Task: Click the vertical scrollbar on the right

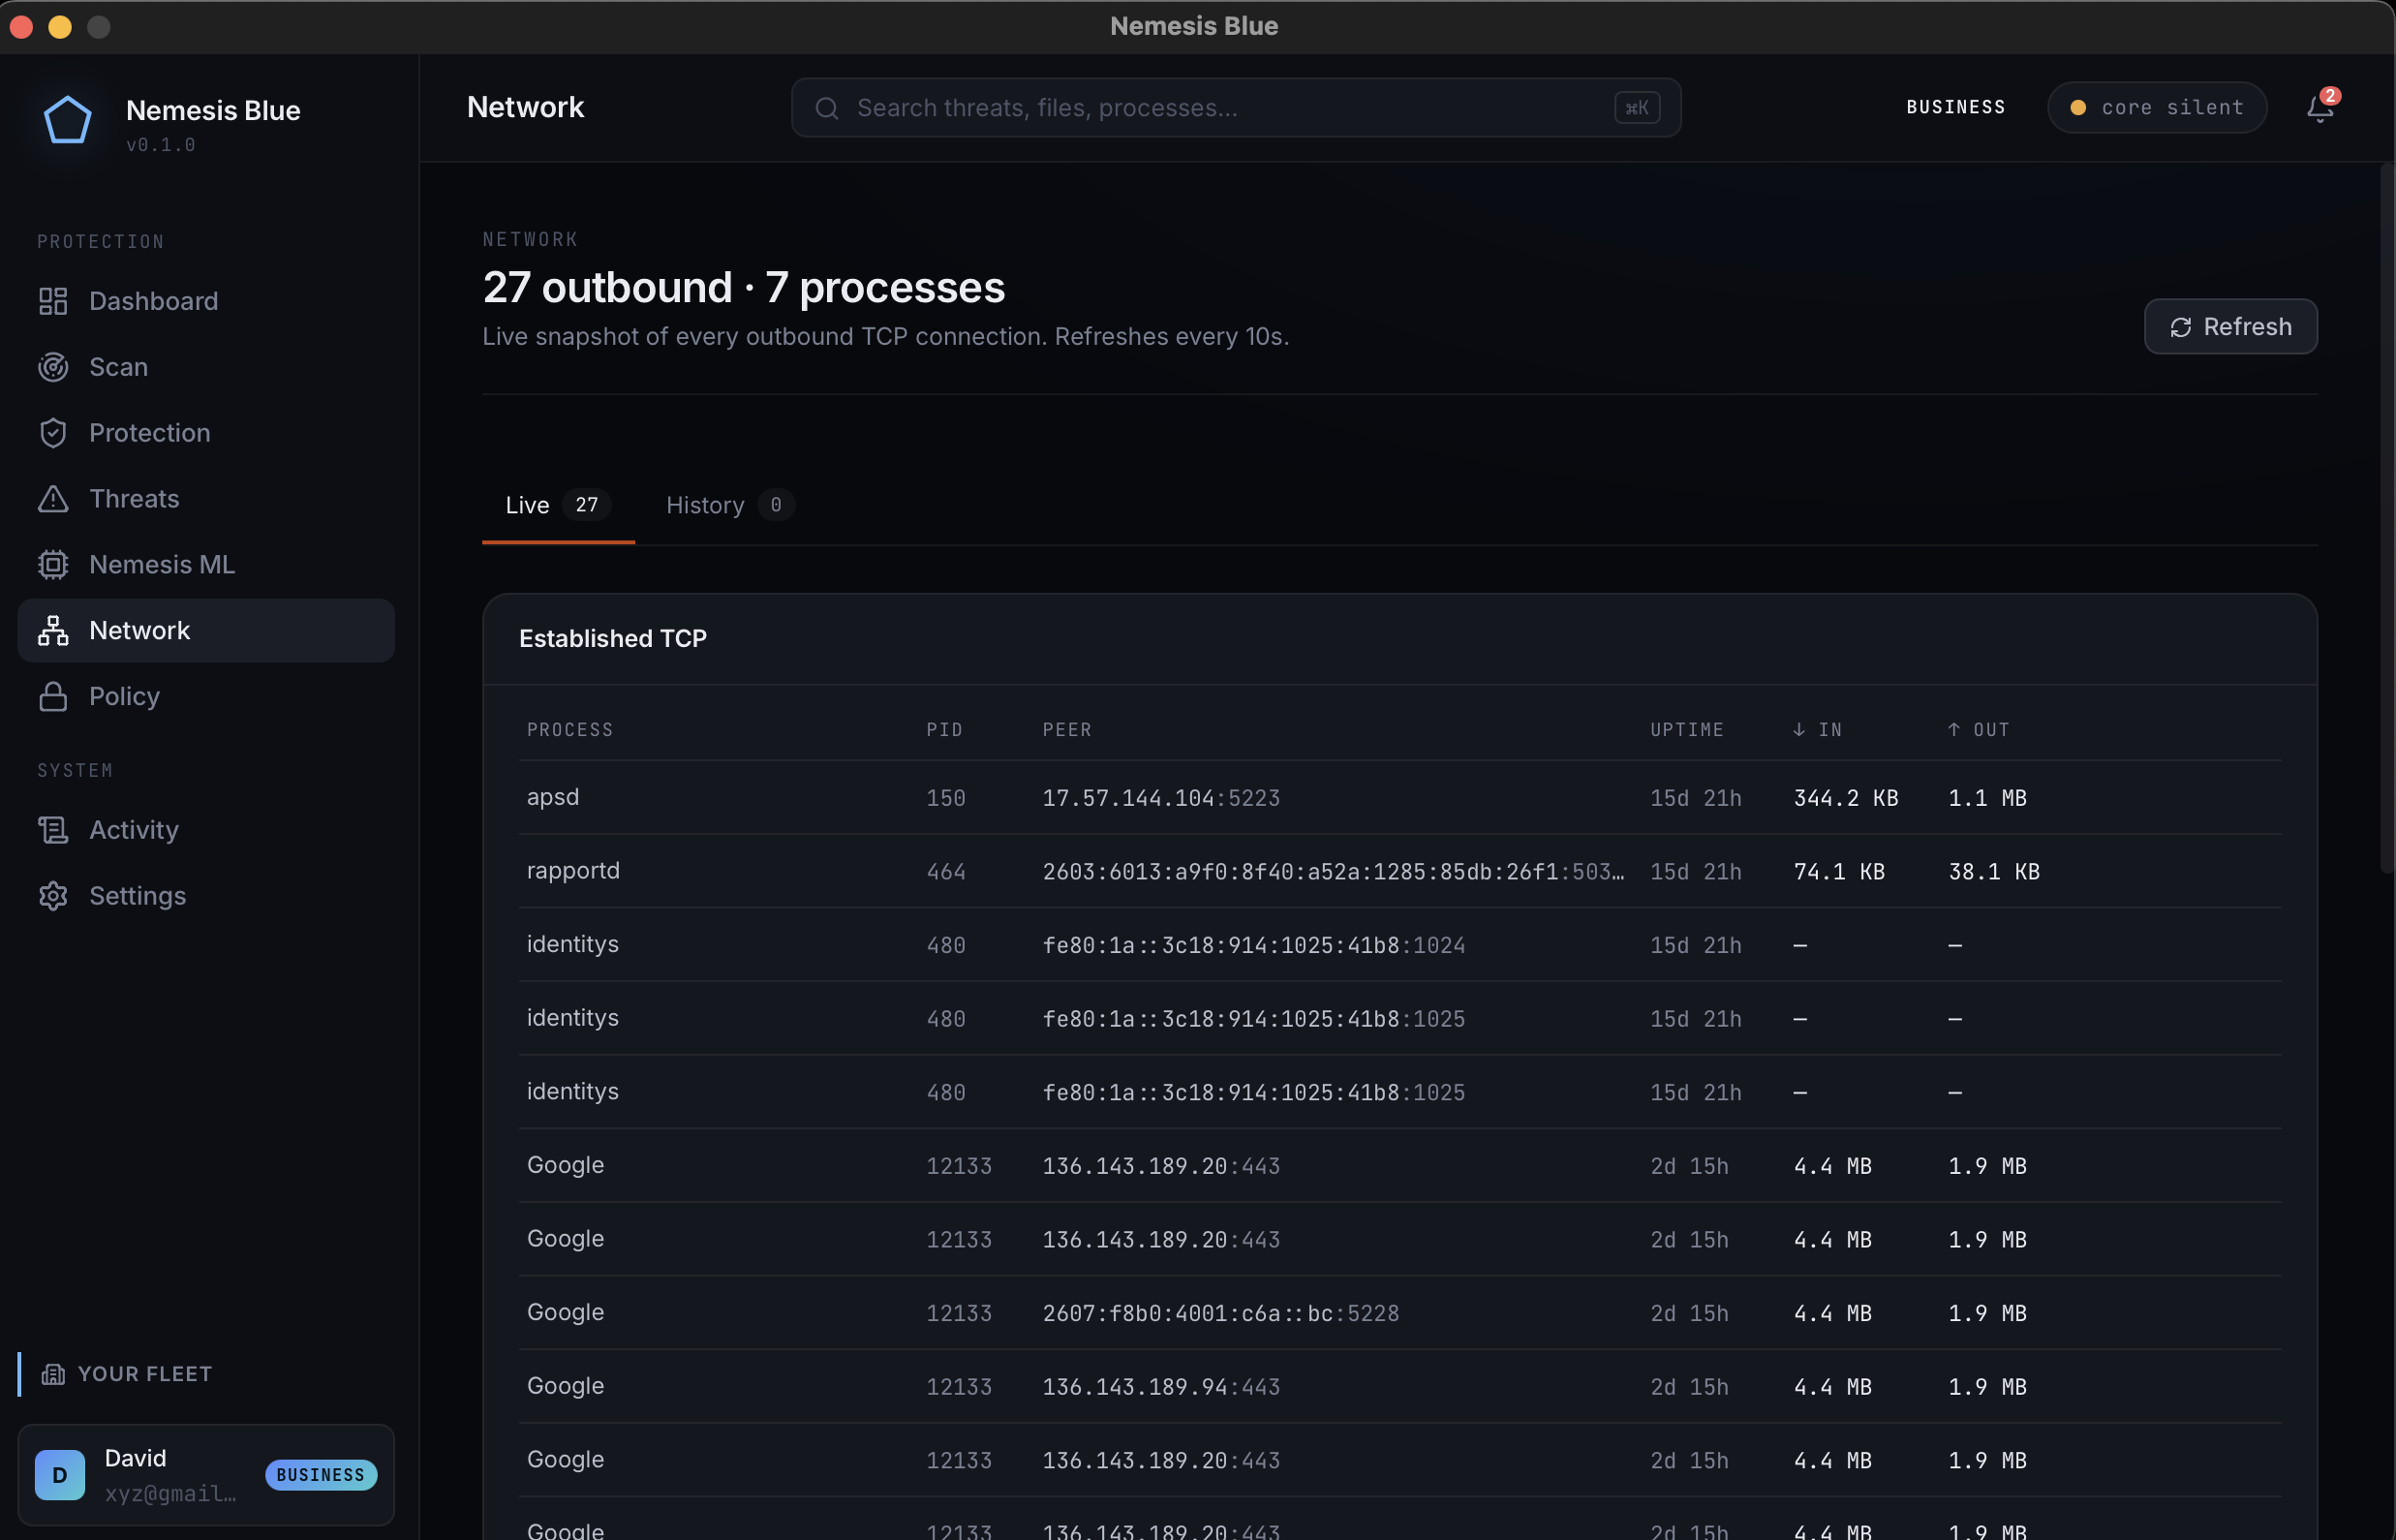Action: (x=2387, y=520)
